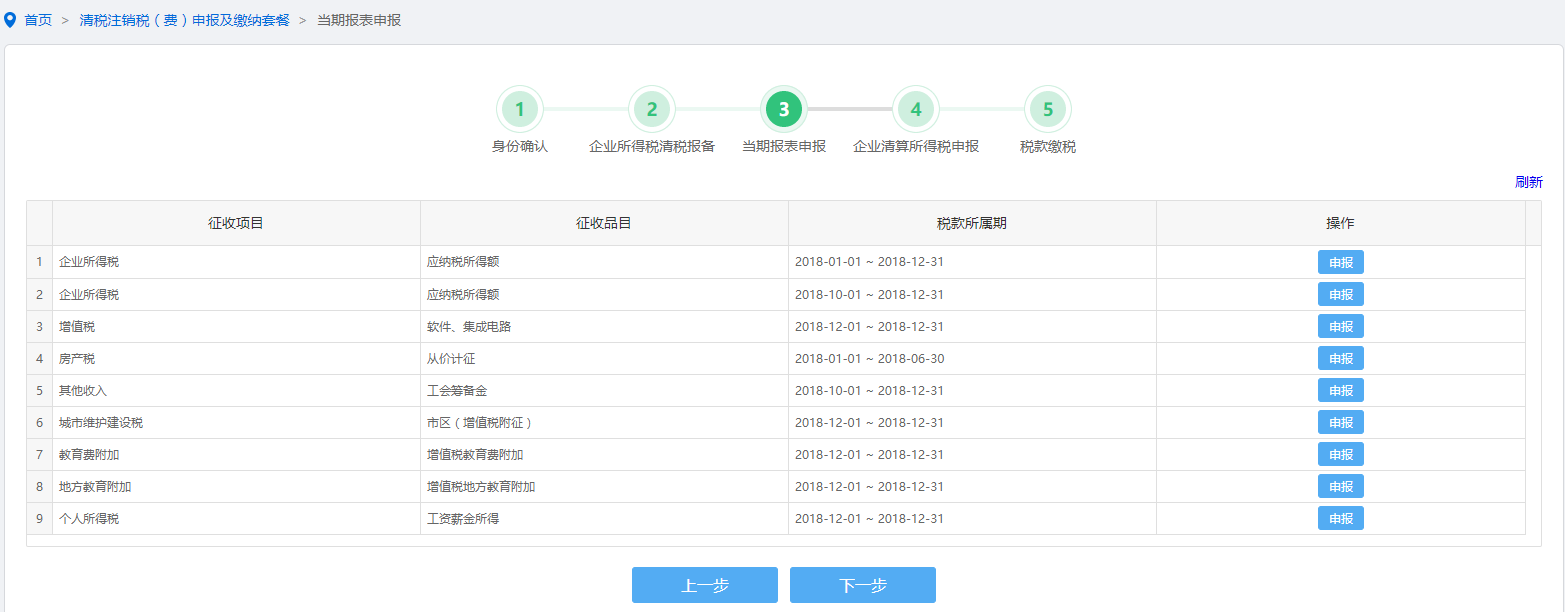Screen dimensions: 1565x612
Task: Click the location pin icon in breadcrumb
Action: point(10,20)
